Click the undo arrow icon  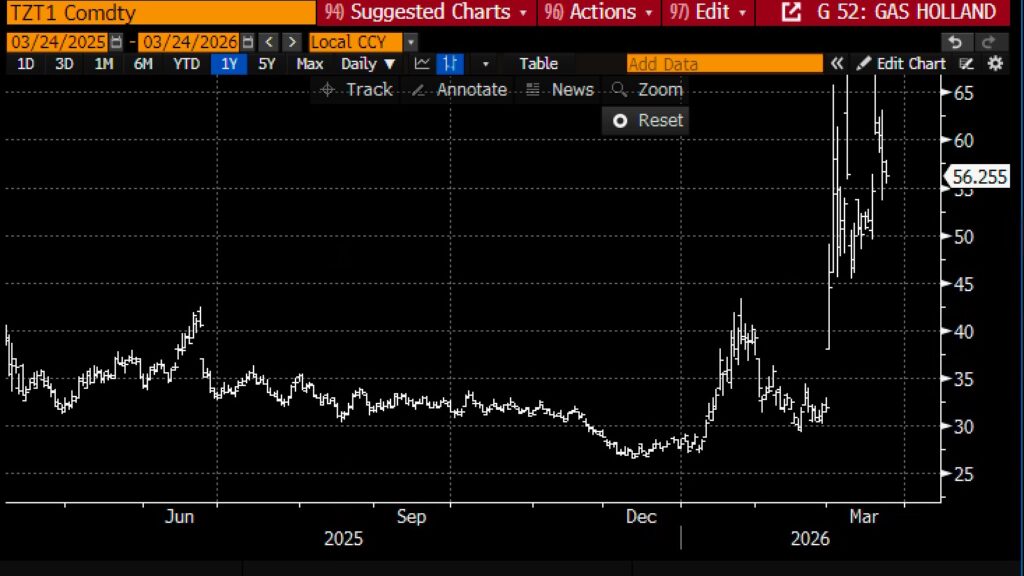[955, 42]
